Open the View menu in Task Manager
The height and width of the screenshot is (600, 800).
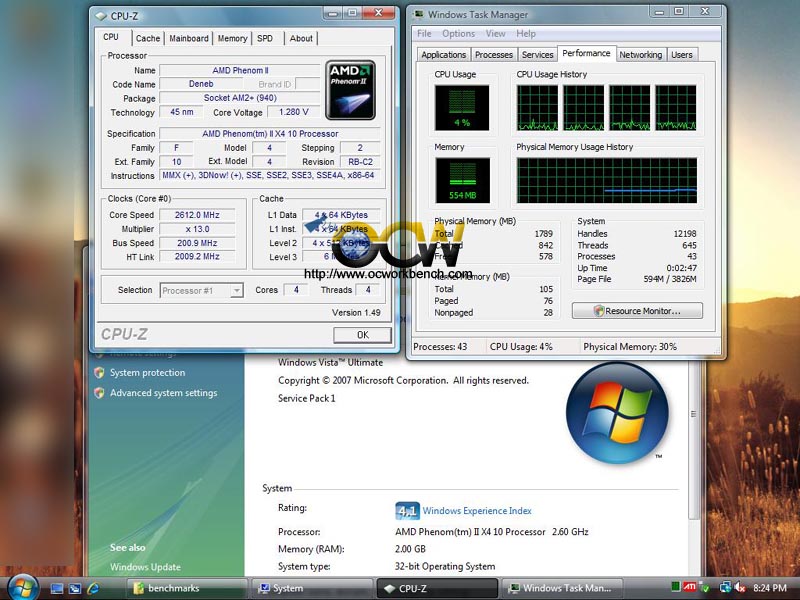click(495, 34)
